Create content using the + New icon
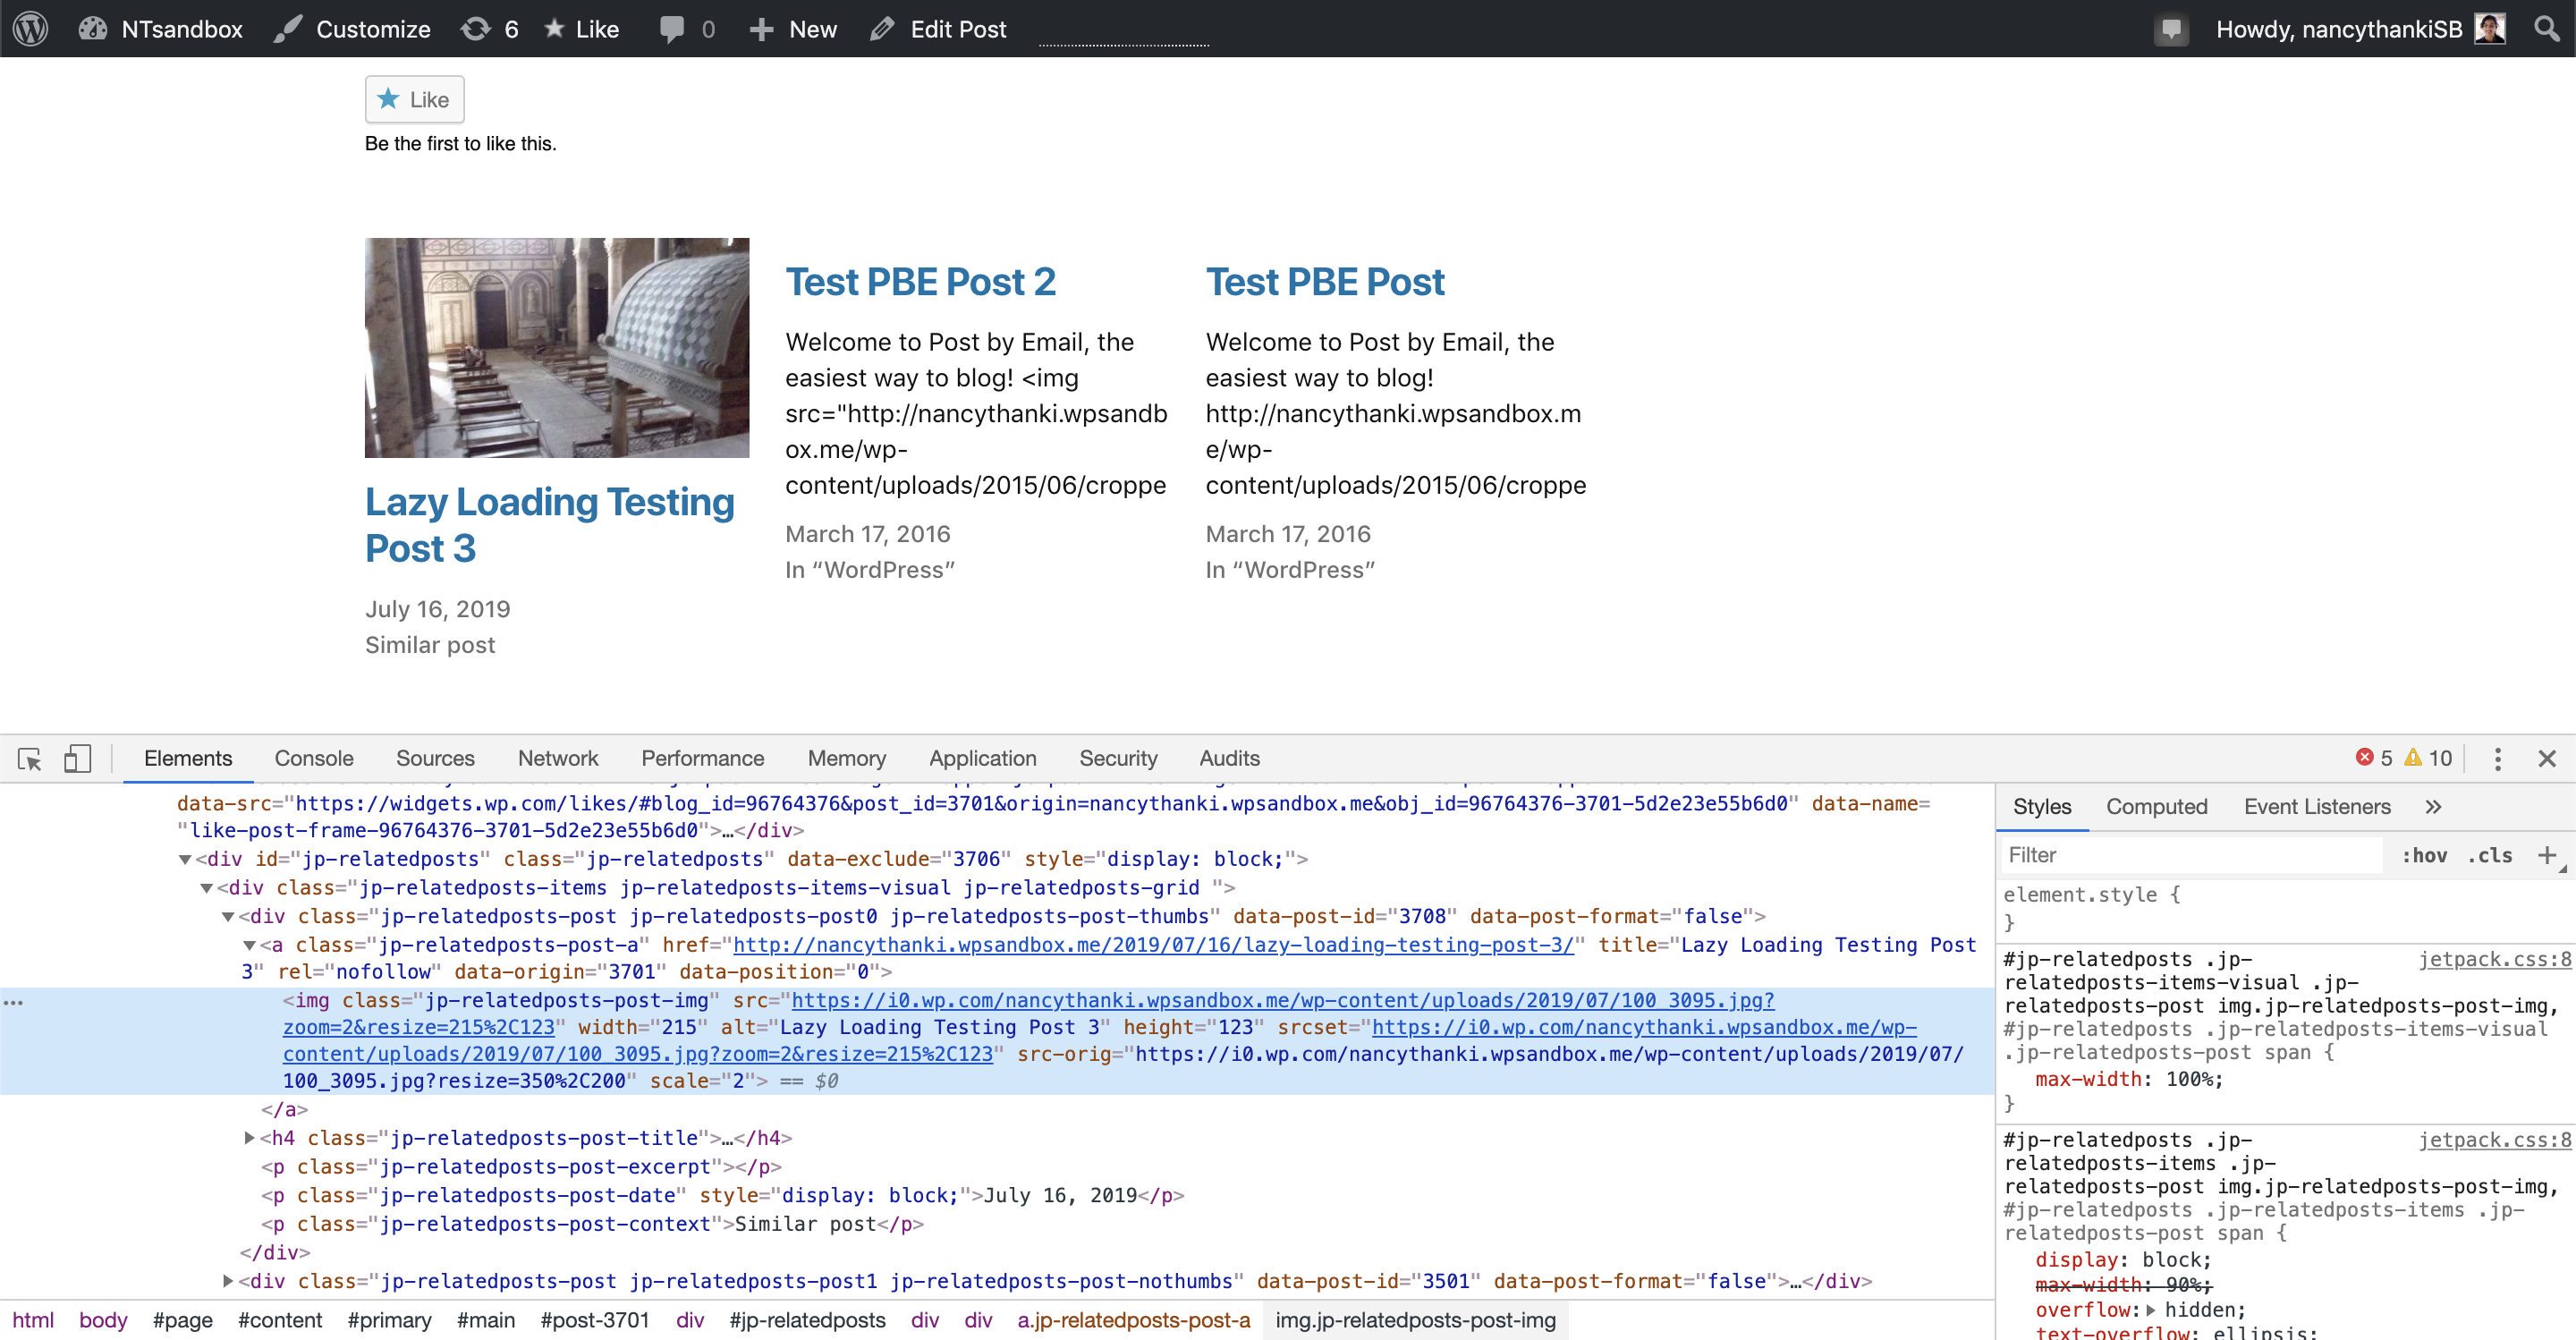 coord(762,28)
